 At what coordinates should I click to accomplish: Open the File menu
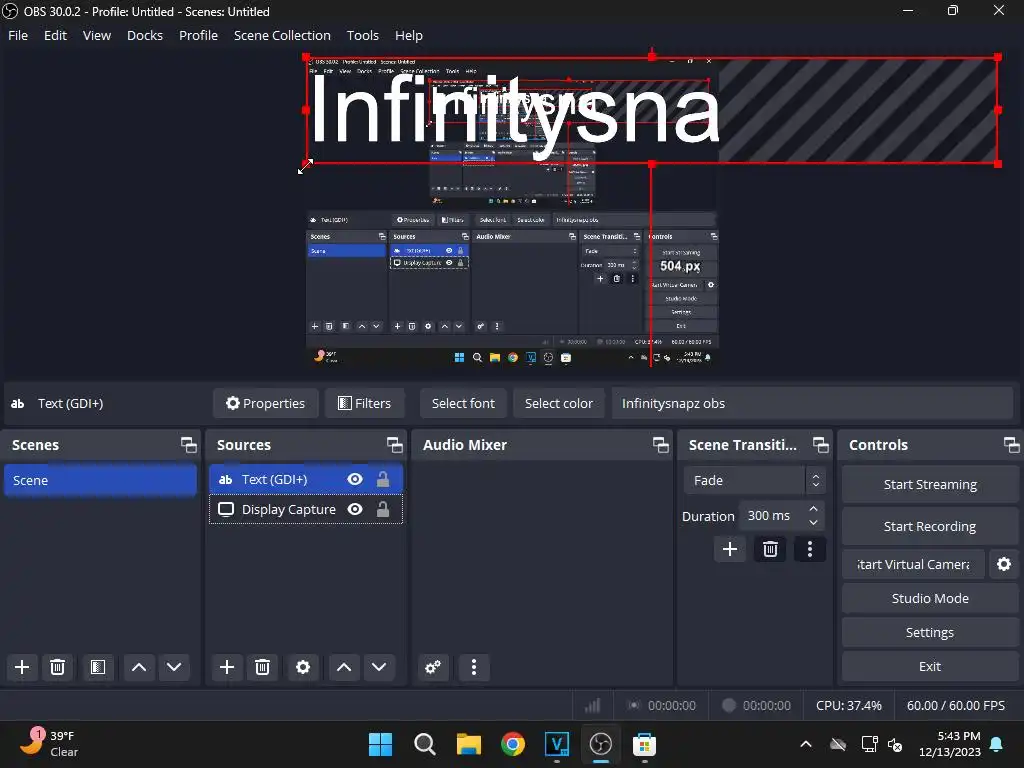(x=18, y=35)
